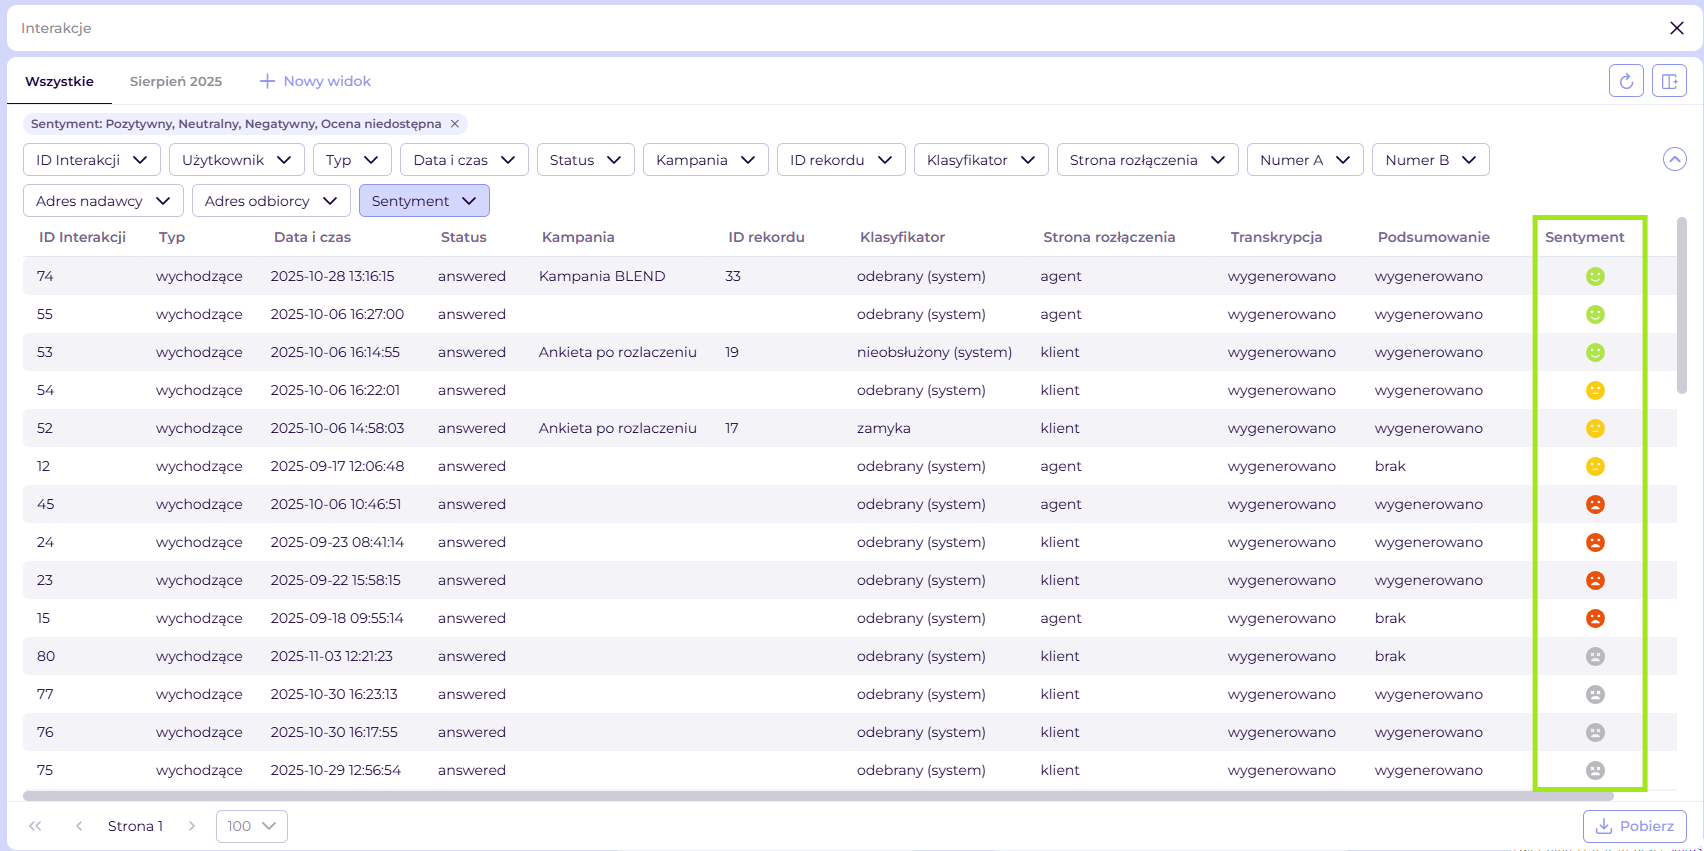
Task: Click the refresh icon button
Action: (1626, 81)
